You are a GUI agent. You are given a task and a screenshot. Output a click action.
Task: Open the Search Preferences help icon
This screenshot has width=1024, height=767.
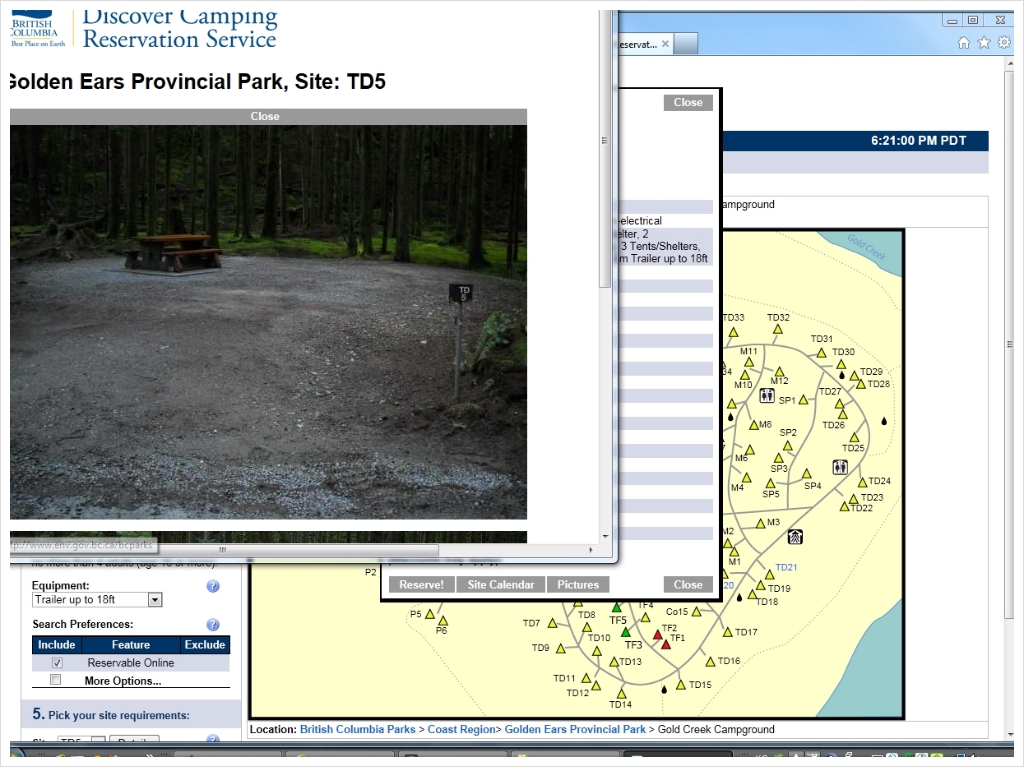coord(212,625)
